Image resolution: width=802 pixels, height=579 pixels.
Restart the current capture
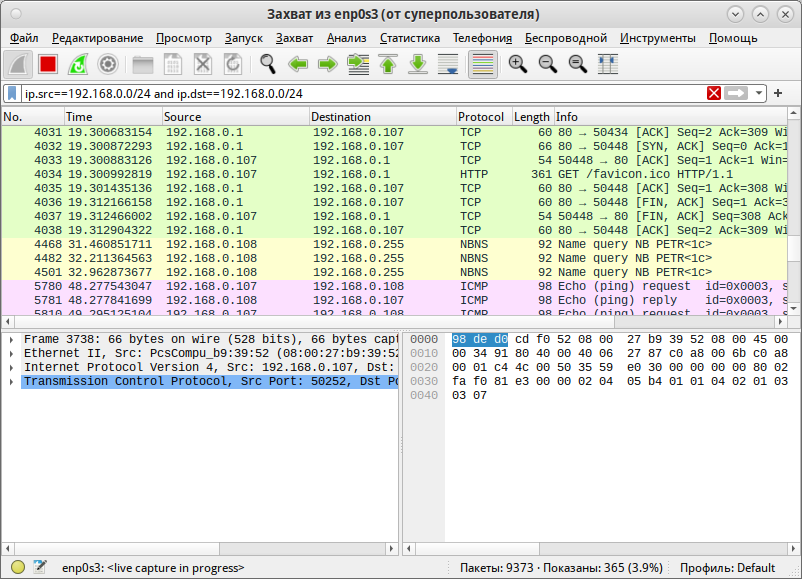(x=78, y=64)
